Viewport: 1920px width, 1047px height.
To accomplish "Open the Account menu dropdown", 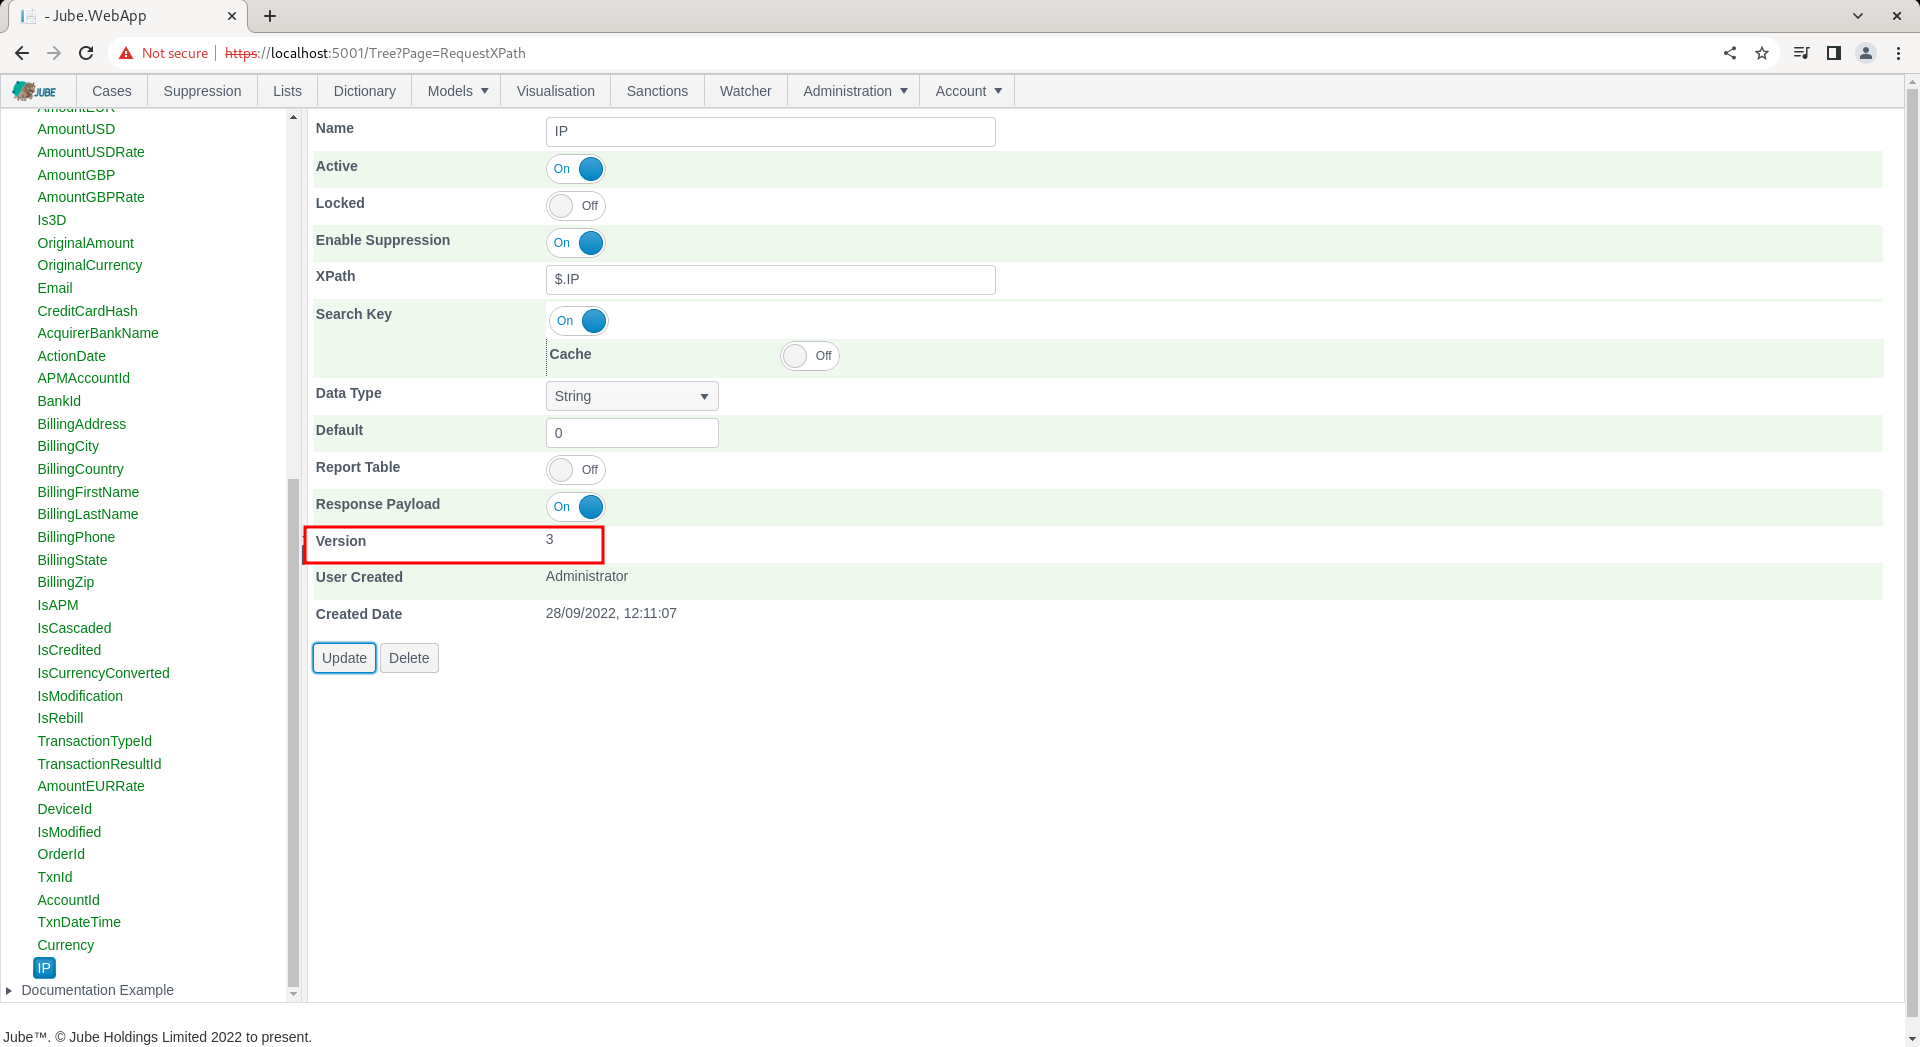I will pos(967,91).
